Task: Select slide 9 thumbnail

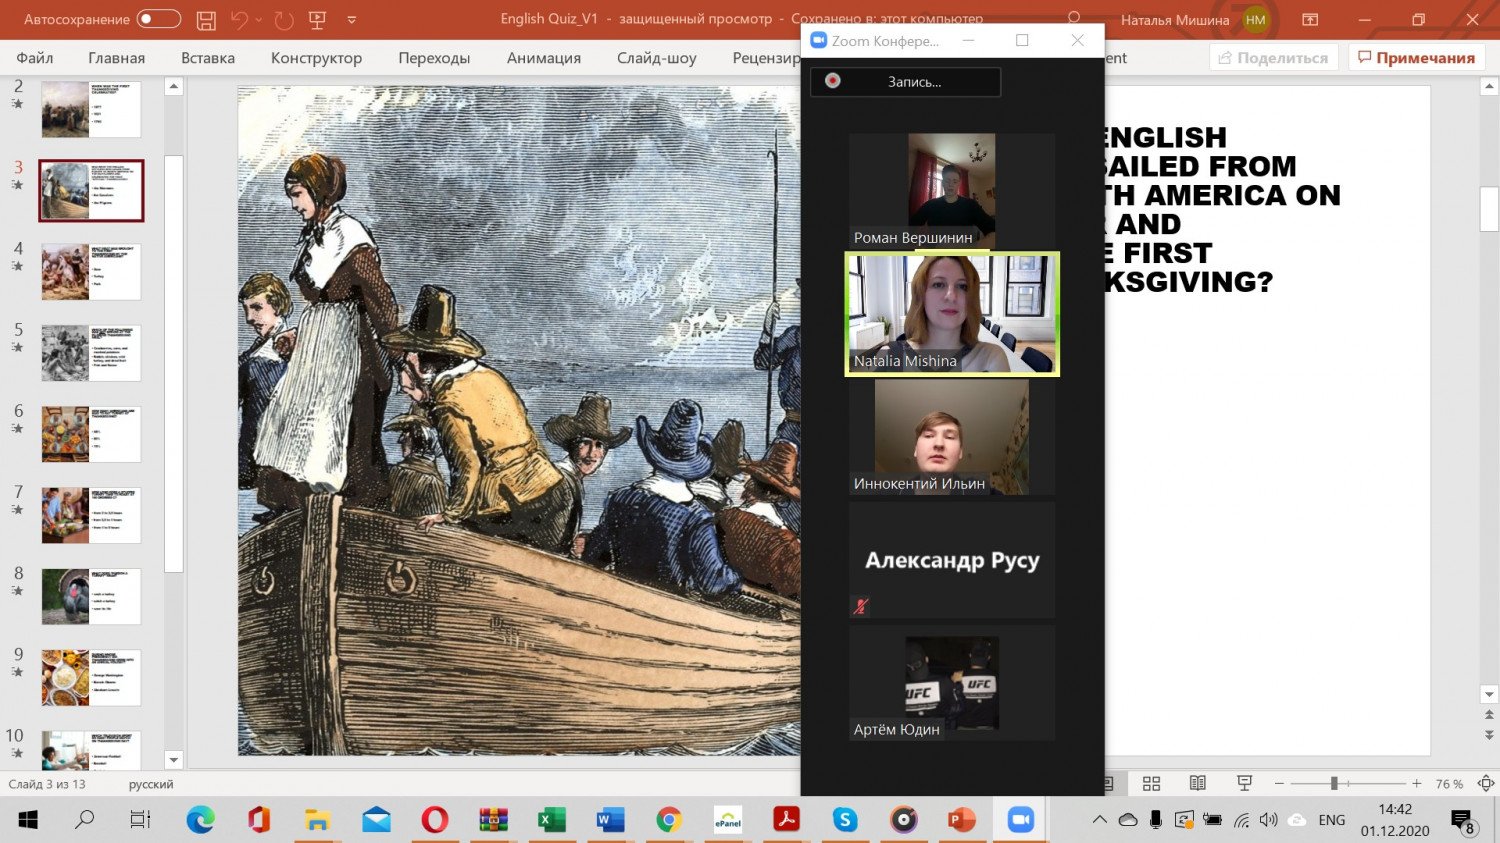Action: pyautogui.click(x=91, y=677)
